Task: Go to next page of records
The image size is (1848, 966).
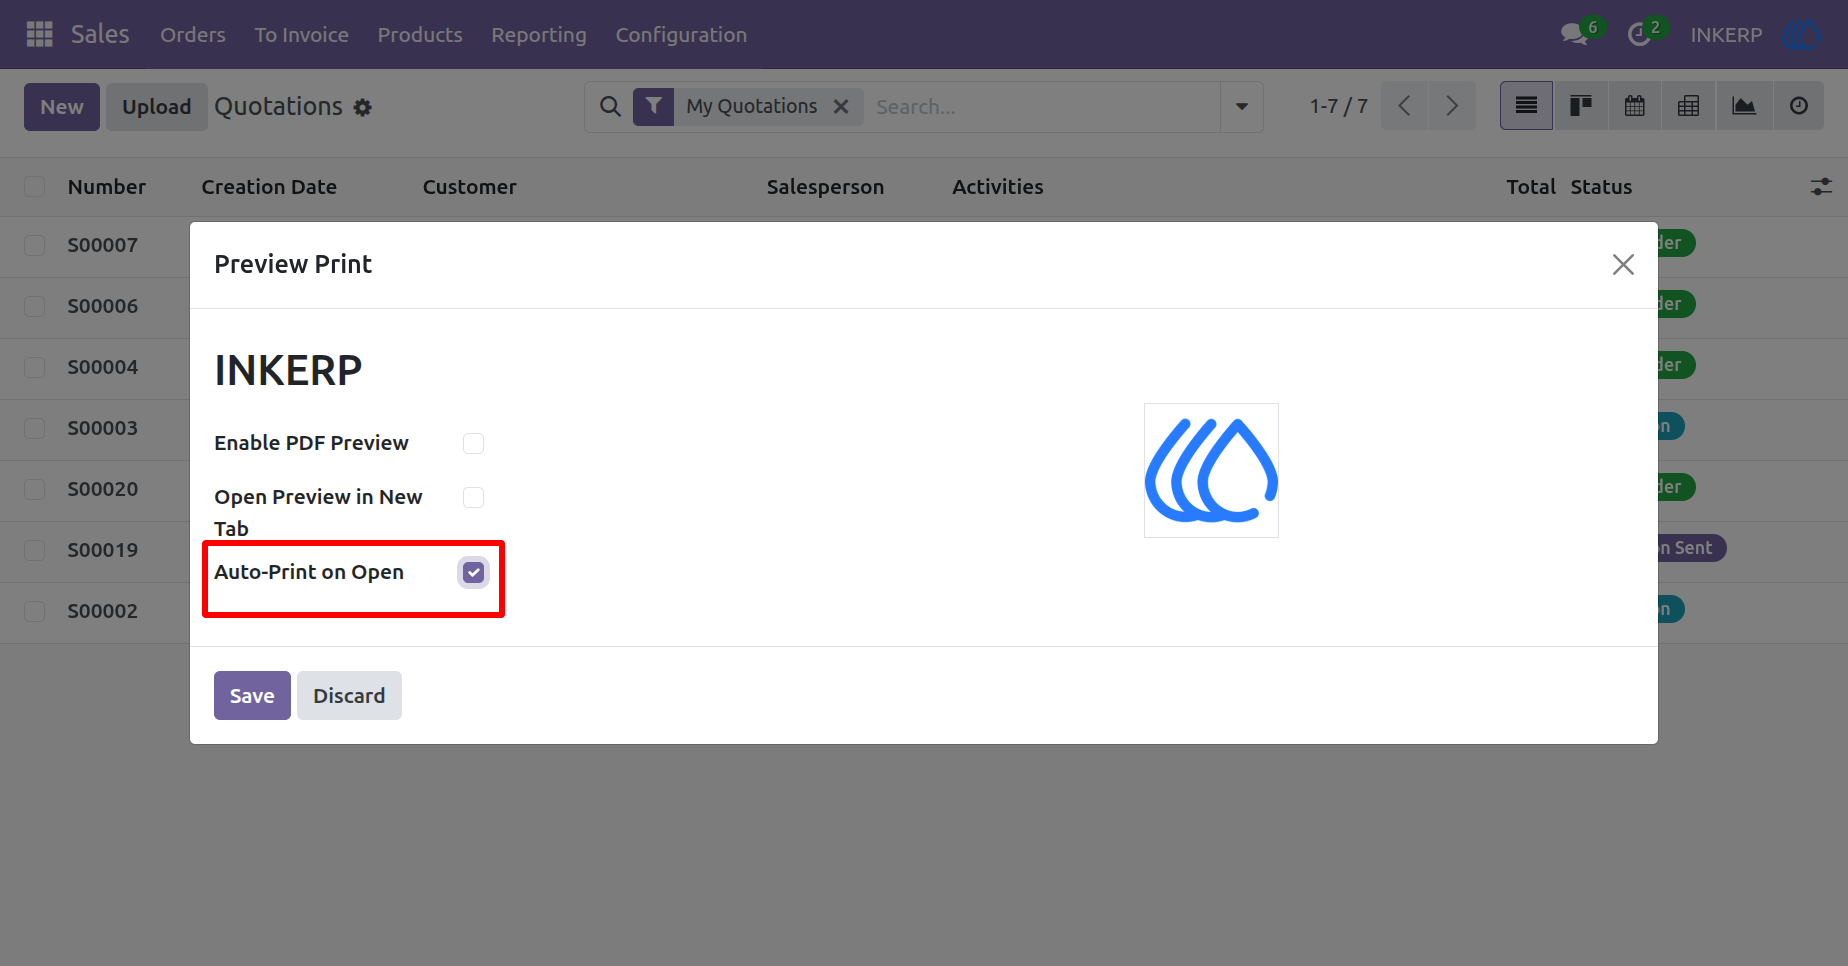Action: (x=1452, y=106)
